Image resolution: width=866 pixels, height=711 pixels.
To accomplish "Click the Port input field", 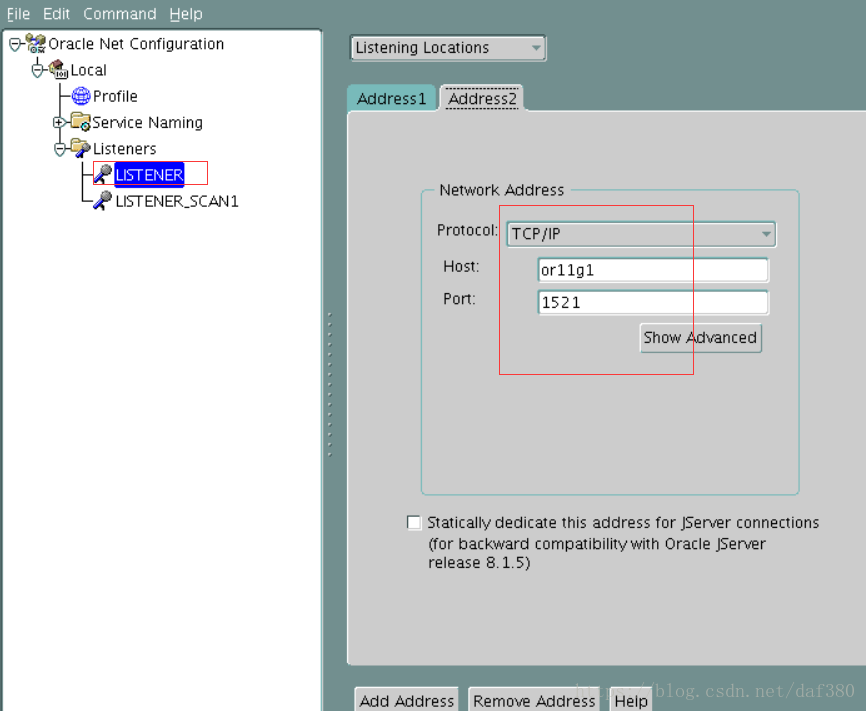I will pos(653,302).
